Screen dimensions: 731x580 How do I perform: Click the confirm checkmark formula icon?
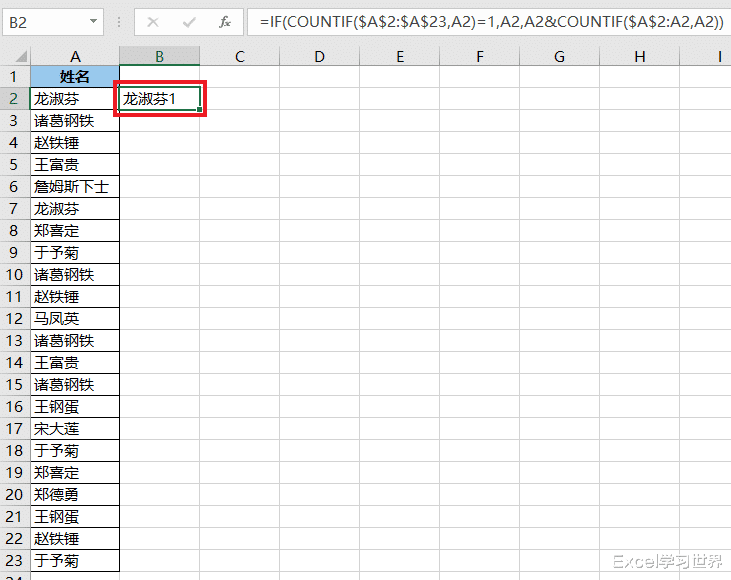(189, 22)
